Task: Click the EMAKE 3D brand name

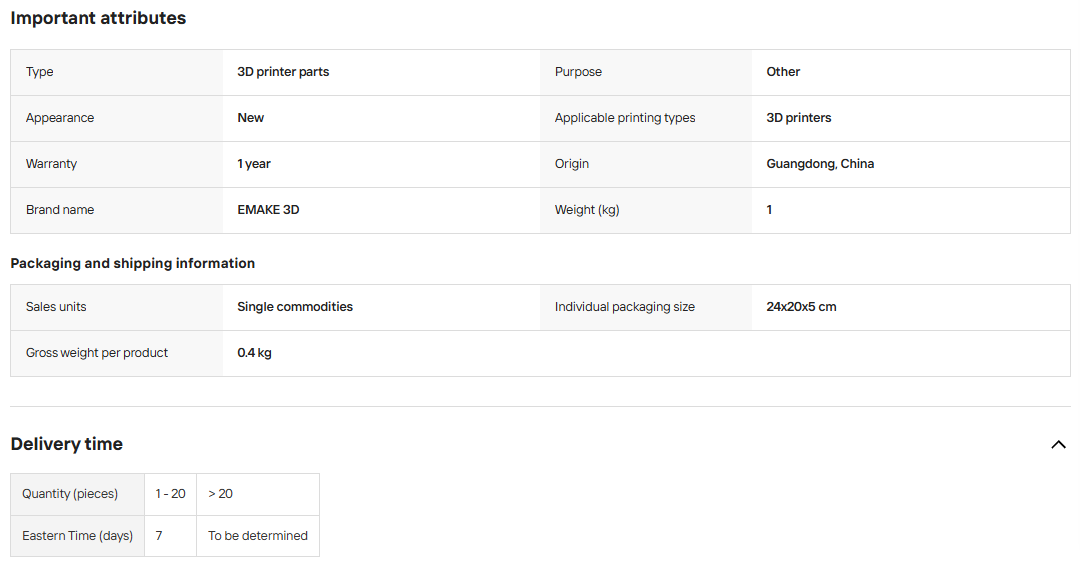Action: 268,210
